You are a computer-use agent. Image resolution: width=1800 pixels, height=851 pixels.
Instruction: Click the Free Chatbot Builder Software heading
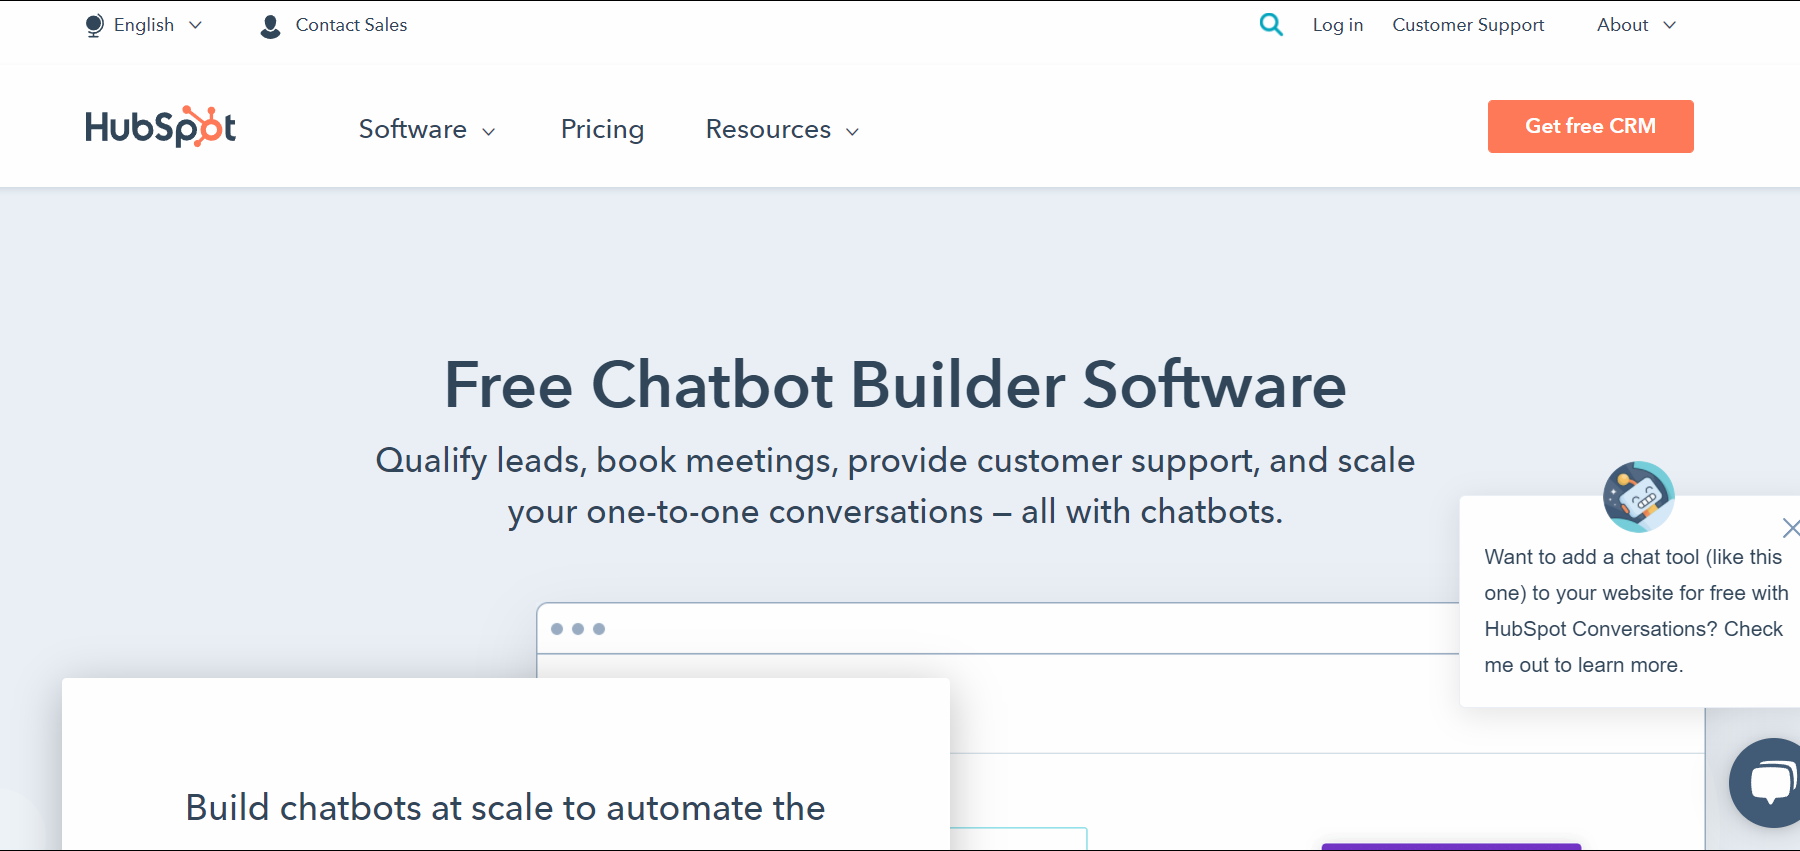895,386
